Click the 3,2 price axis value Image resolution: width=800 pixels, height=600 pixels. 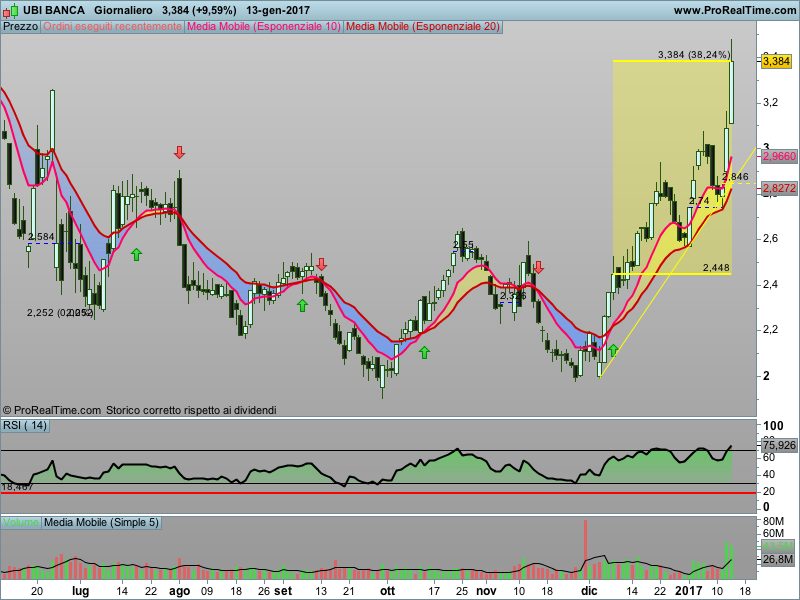tap(770, 103)
